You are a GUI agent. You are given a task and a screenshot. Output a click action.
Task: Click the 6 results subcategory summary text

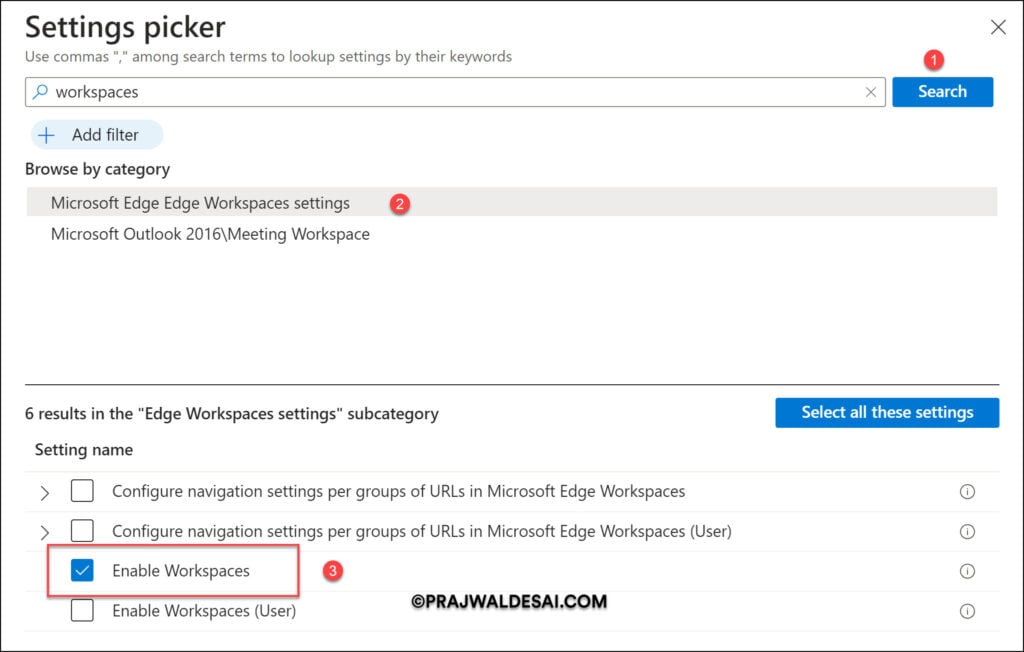(x=232, y=414)
